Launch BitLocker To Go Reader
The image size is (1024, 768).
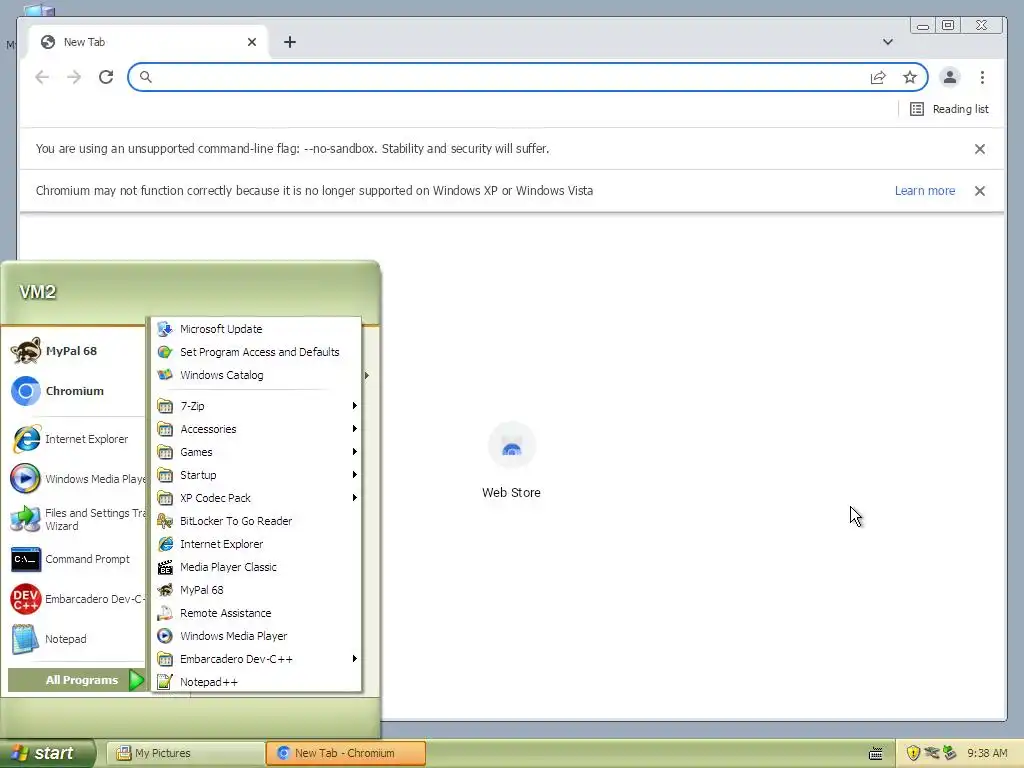pyautogui.click(x=256, y=521)
